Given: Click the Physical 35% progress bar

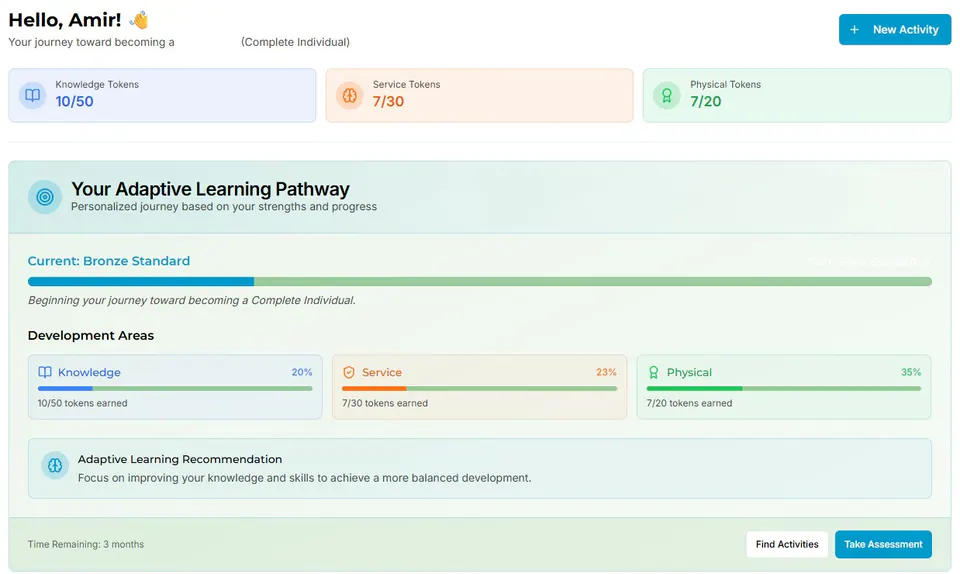Looking at the screenshot, I should [x=784, y=389].
